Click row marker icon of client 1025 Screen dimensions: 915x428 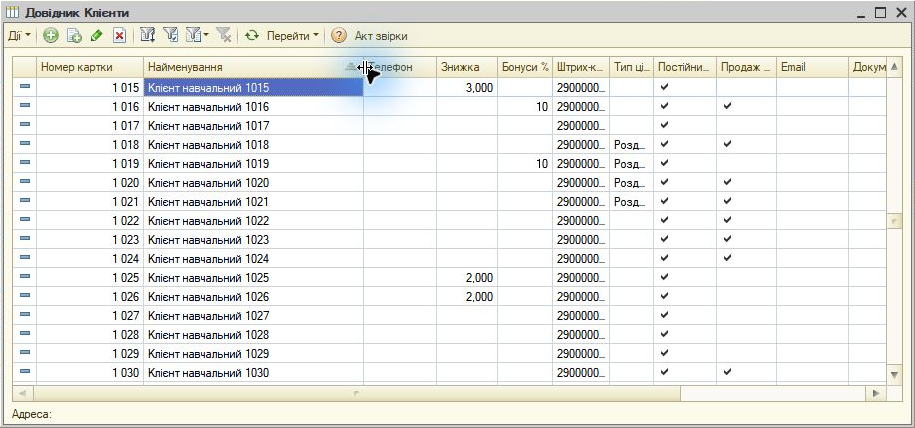point(25,276)
